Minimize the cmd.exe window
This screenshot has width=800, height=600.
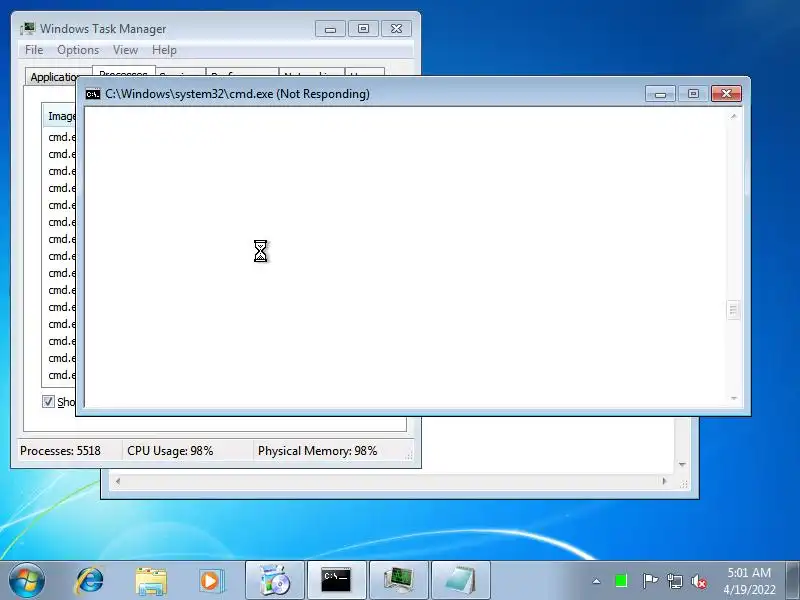point(660,94)
